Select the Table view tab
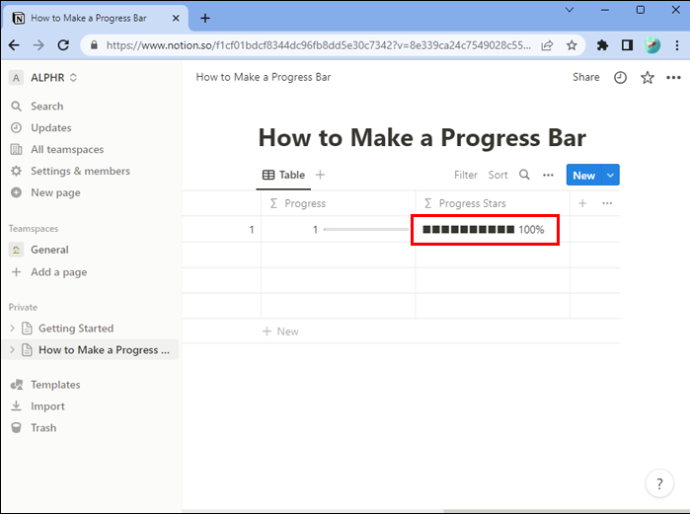This screenshot has width=690, height=514. tap(283, 175)
